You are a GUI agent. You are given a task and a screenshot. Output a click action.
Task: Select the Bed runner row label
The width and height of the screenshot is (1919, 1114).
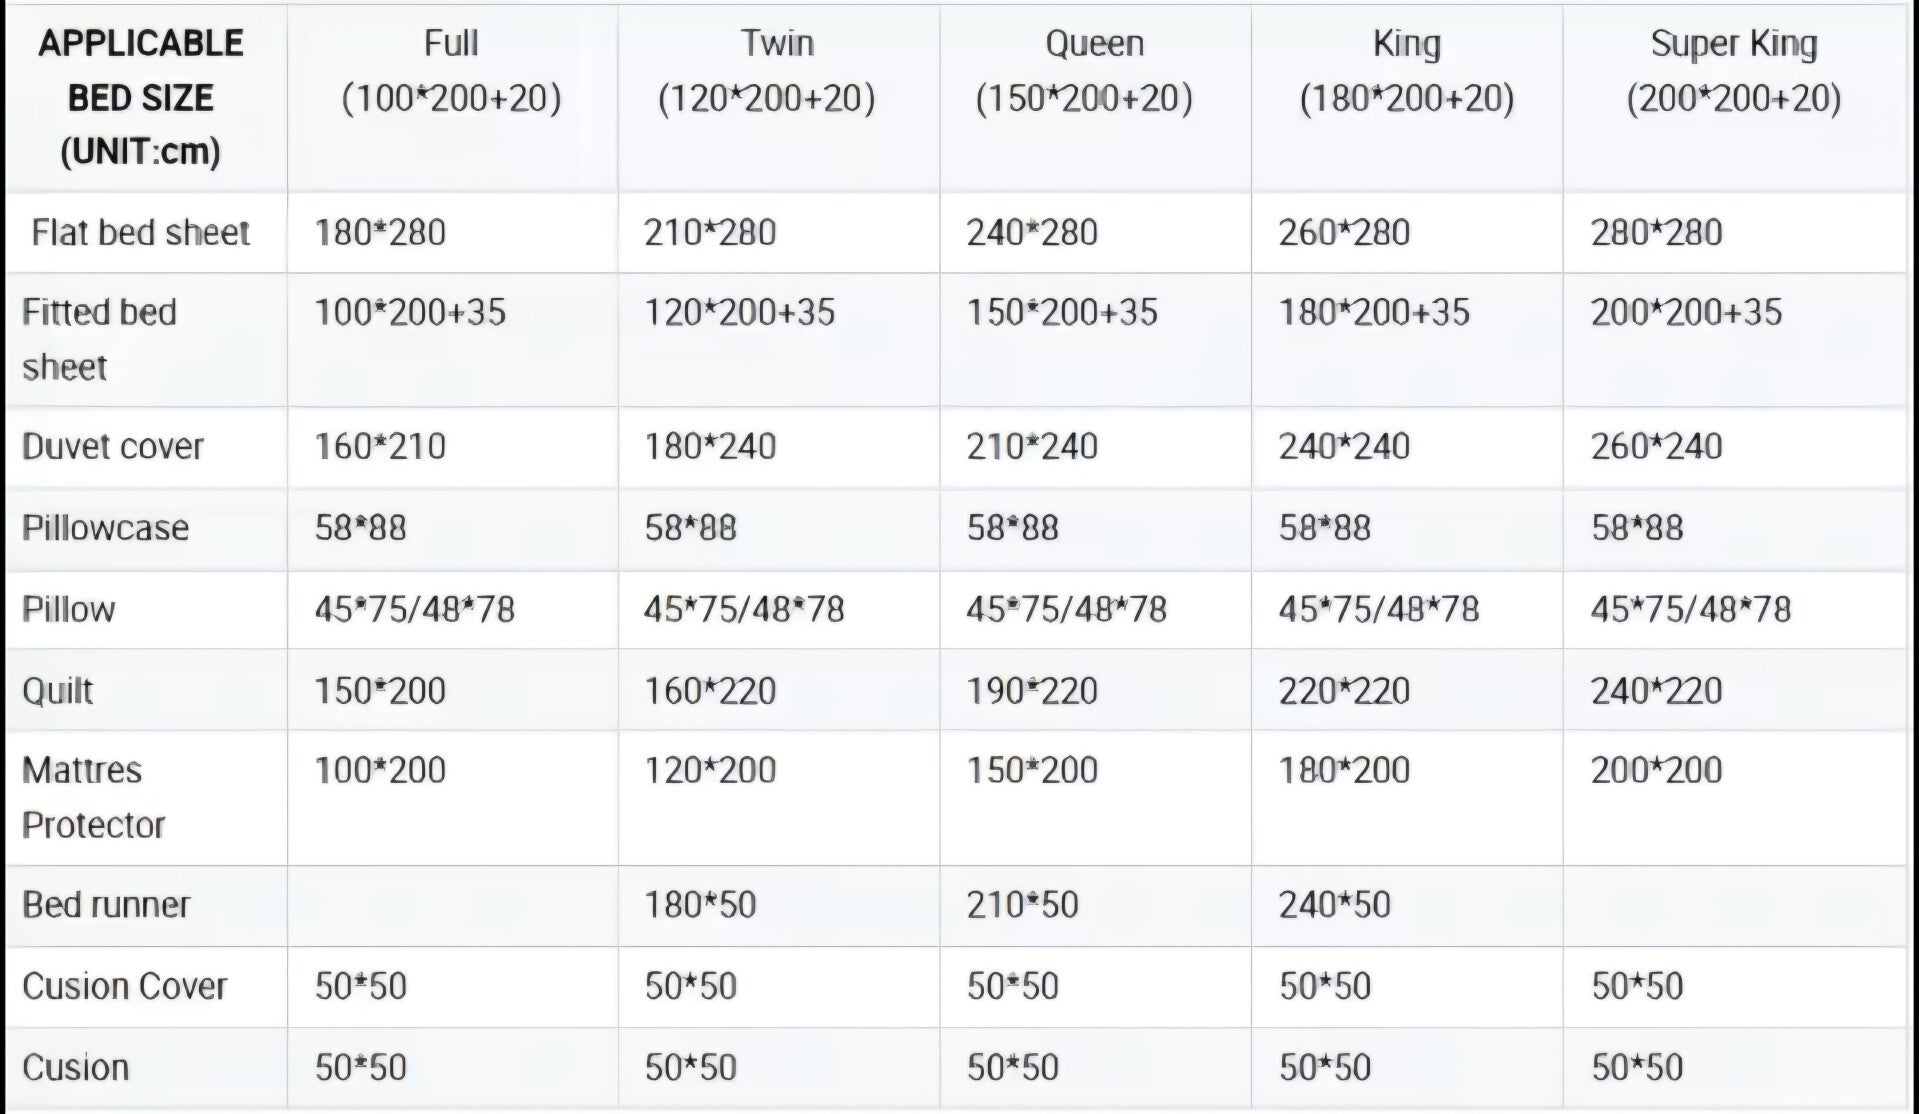105,905
